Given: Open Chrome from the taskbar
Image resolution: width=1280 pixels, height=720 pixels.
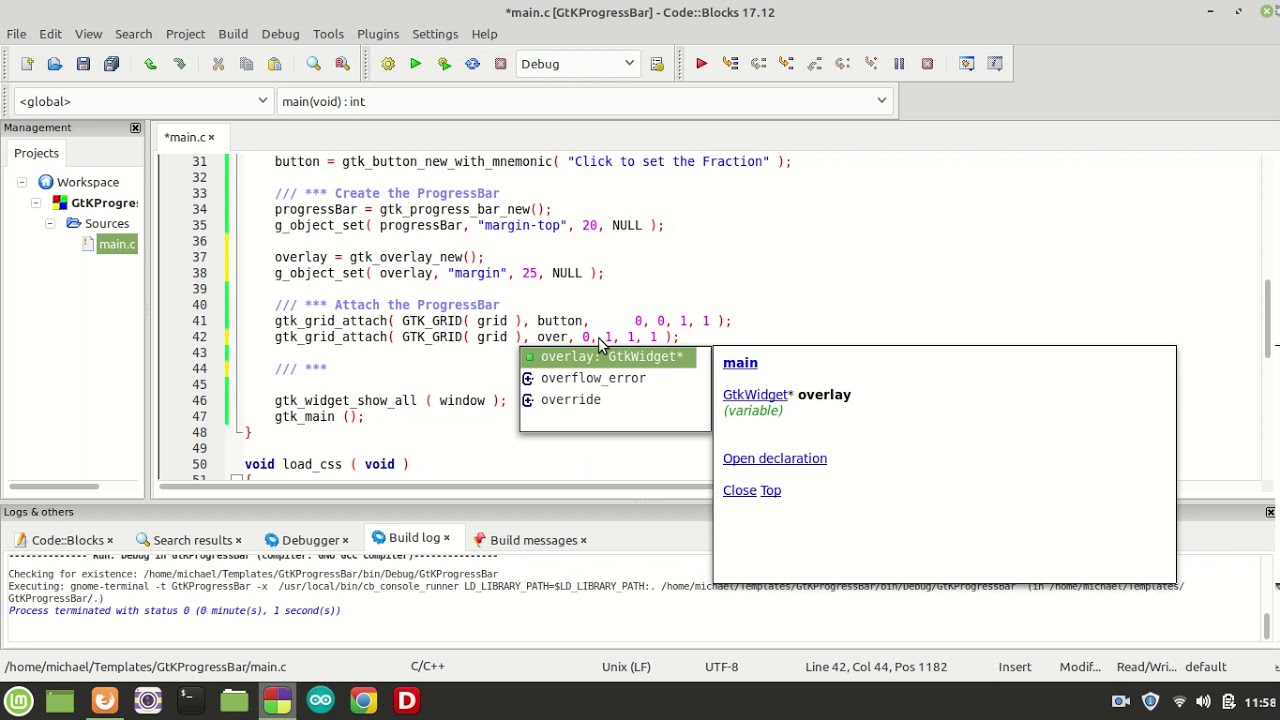Looking at the screenshot, I should click(x=363, y=701).
